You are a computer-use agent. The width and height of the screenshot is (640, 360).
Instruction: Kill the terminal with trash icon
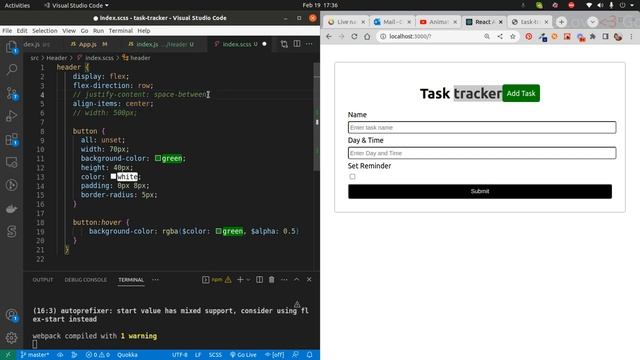[271, 280]
